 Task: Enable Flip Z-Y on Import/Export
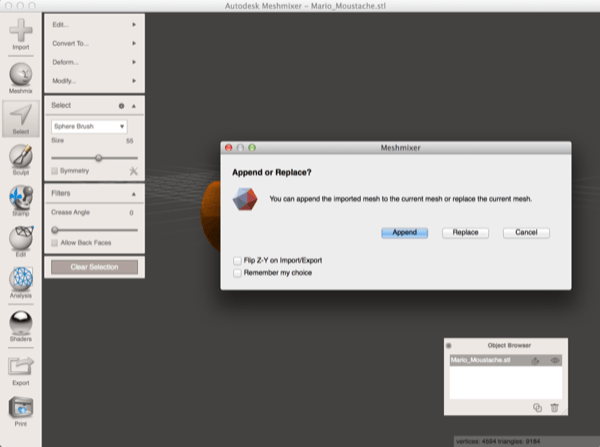[236, 260]
